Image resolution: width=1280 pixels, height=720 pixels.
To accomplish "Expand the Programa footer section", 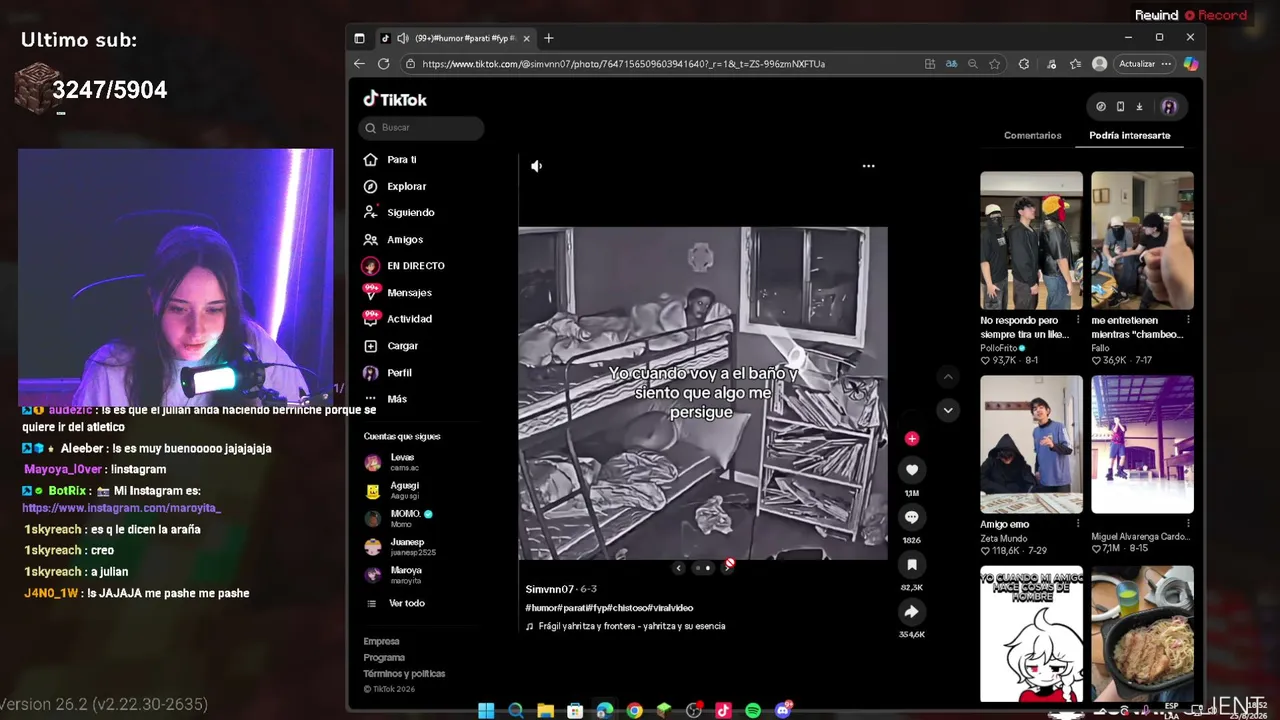I will click(x=384, y=658).
